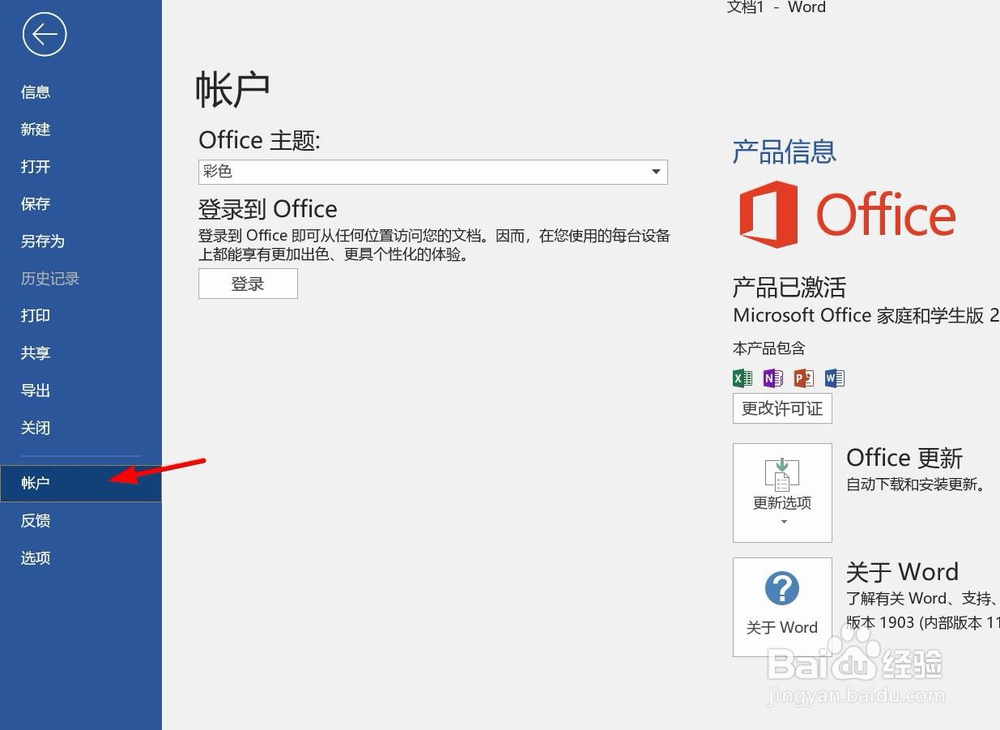
Task: Choose 打开 from the sidebar
Action: pos(35,166)
